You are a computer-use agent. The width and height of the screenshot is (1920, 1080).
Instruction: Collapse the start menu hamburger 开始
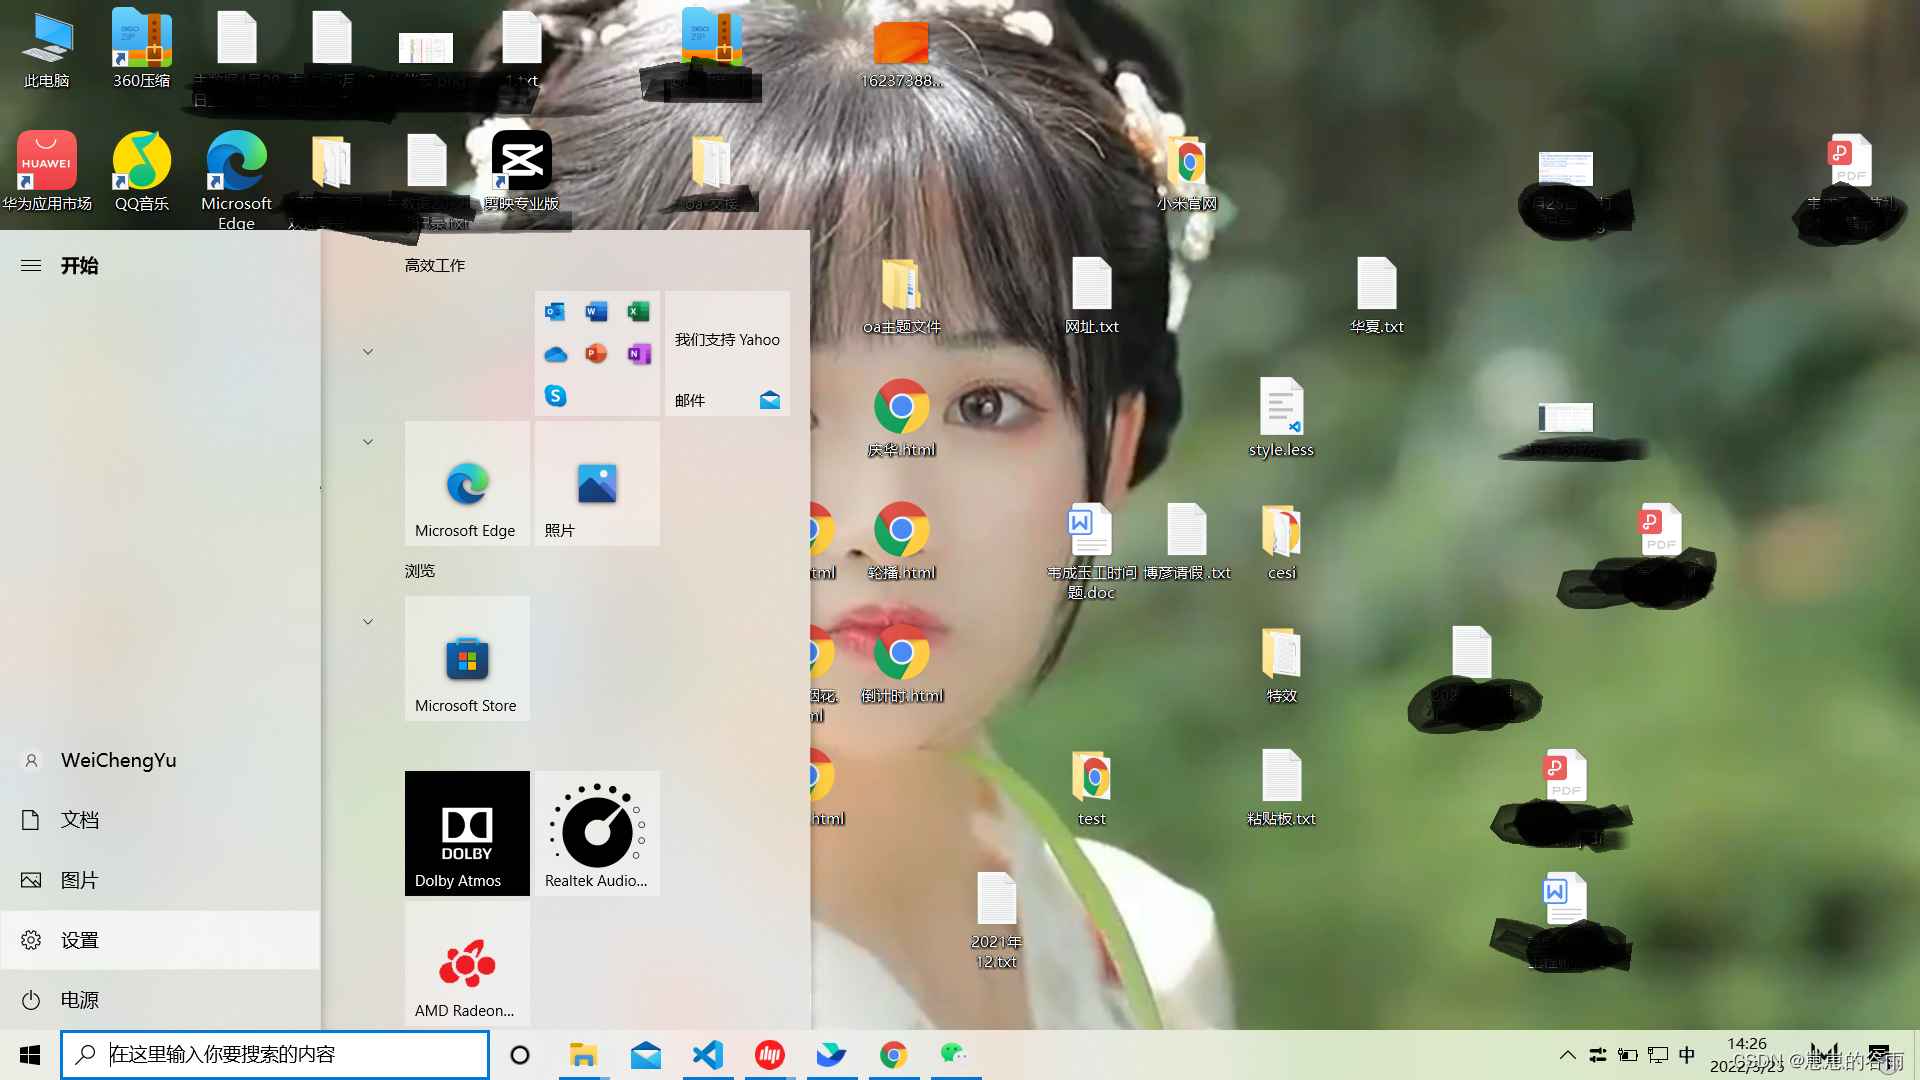pyautogui.click(x=31, y=265)
